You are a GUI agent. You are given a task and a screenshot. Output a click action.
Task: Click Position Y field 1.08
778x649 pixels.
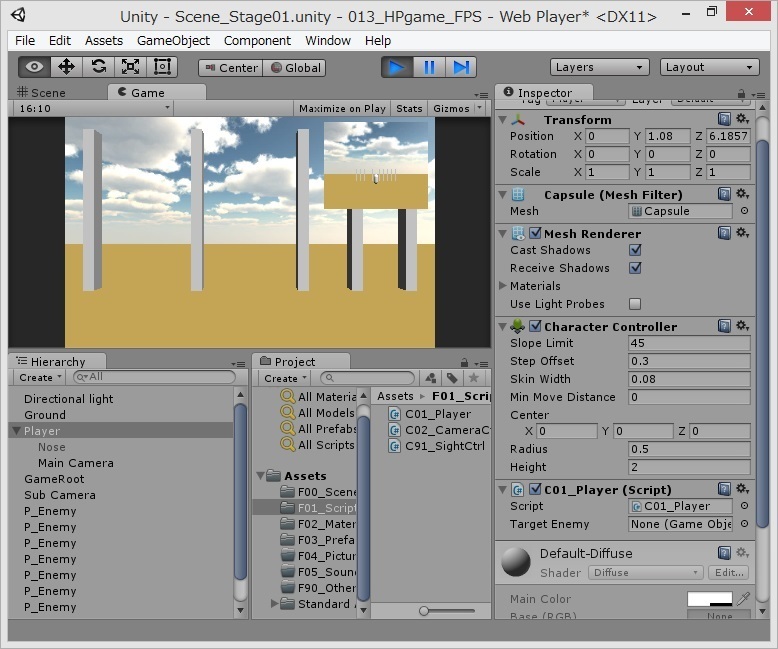click(x=668, y=136)
